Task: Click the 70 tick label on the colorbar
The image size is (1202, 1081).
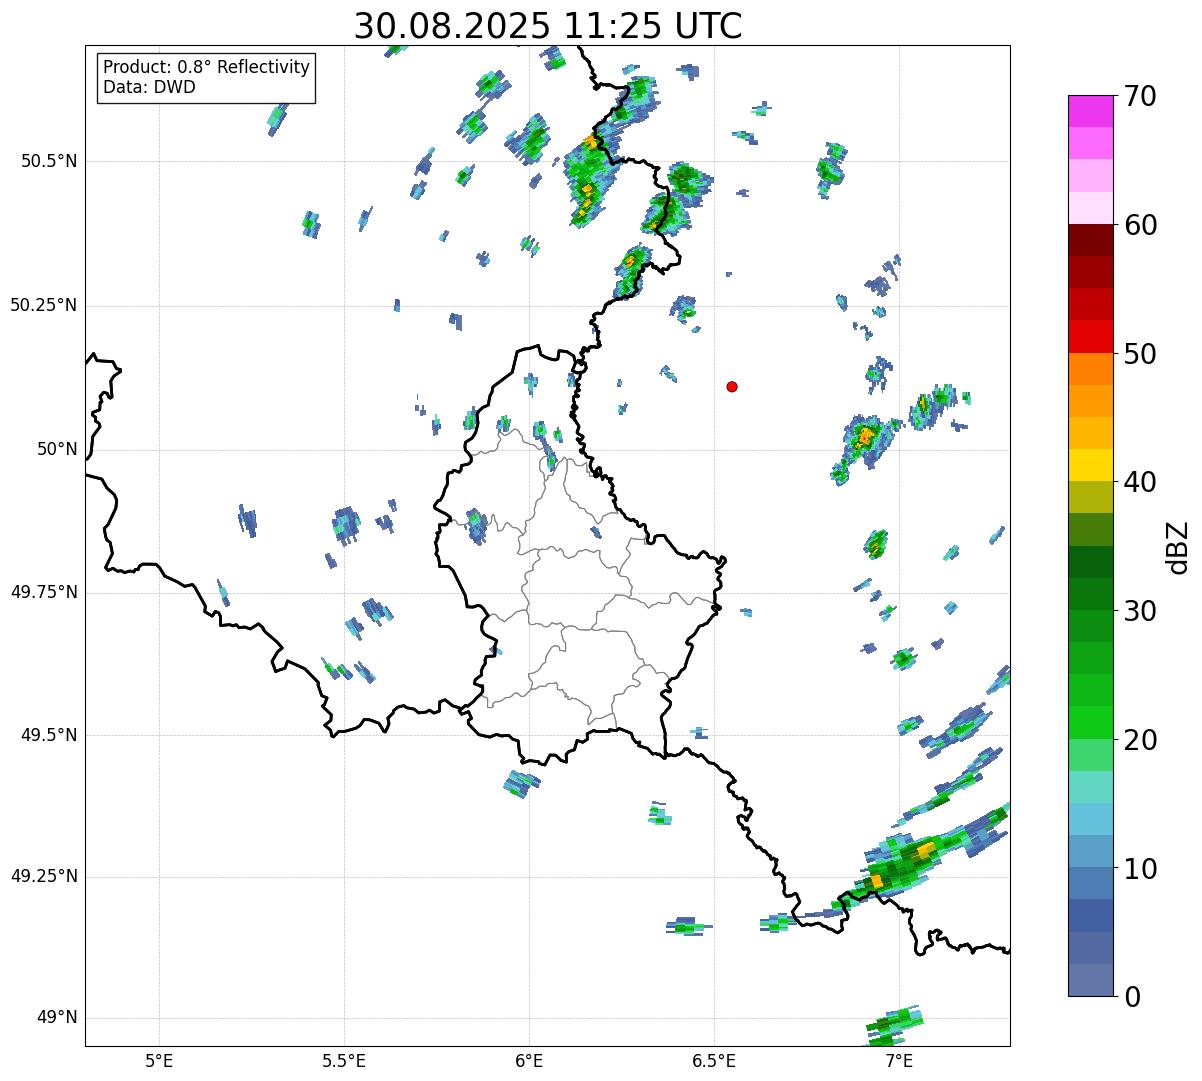Action: coord(1140,97)
